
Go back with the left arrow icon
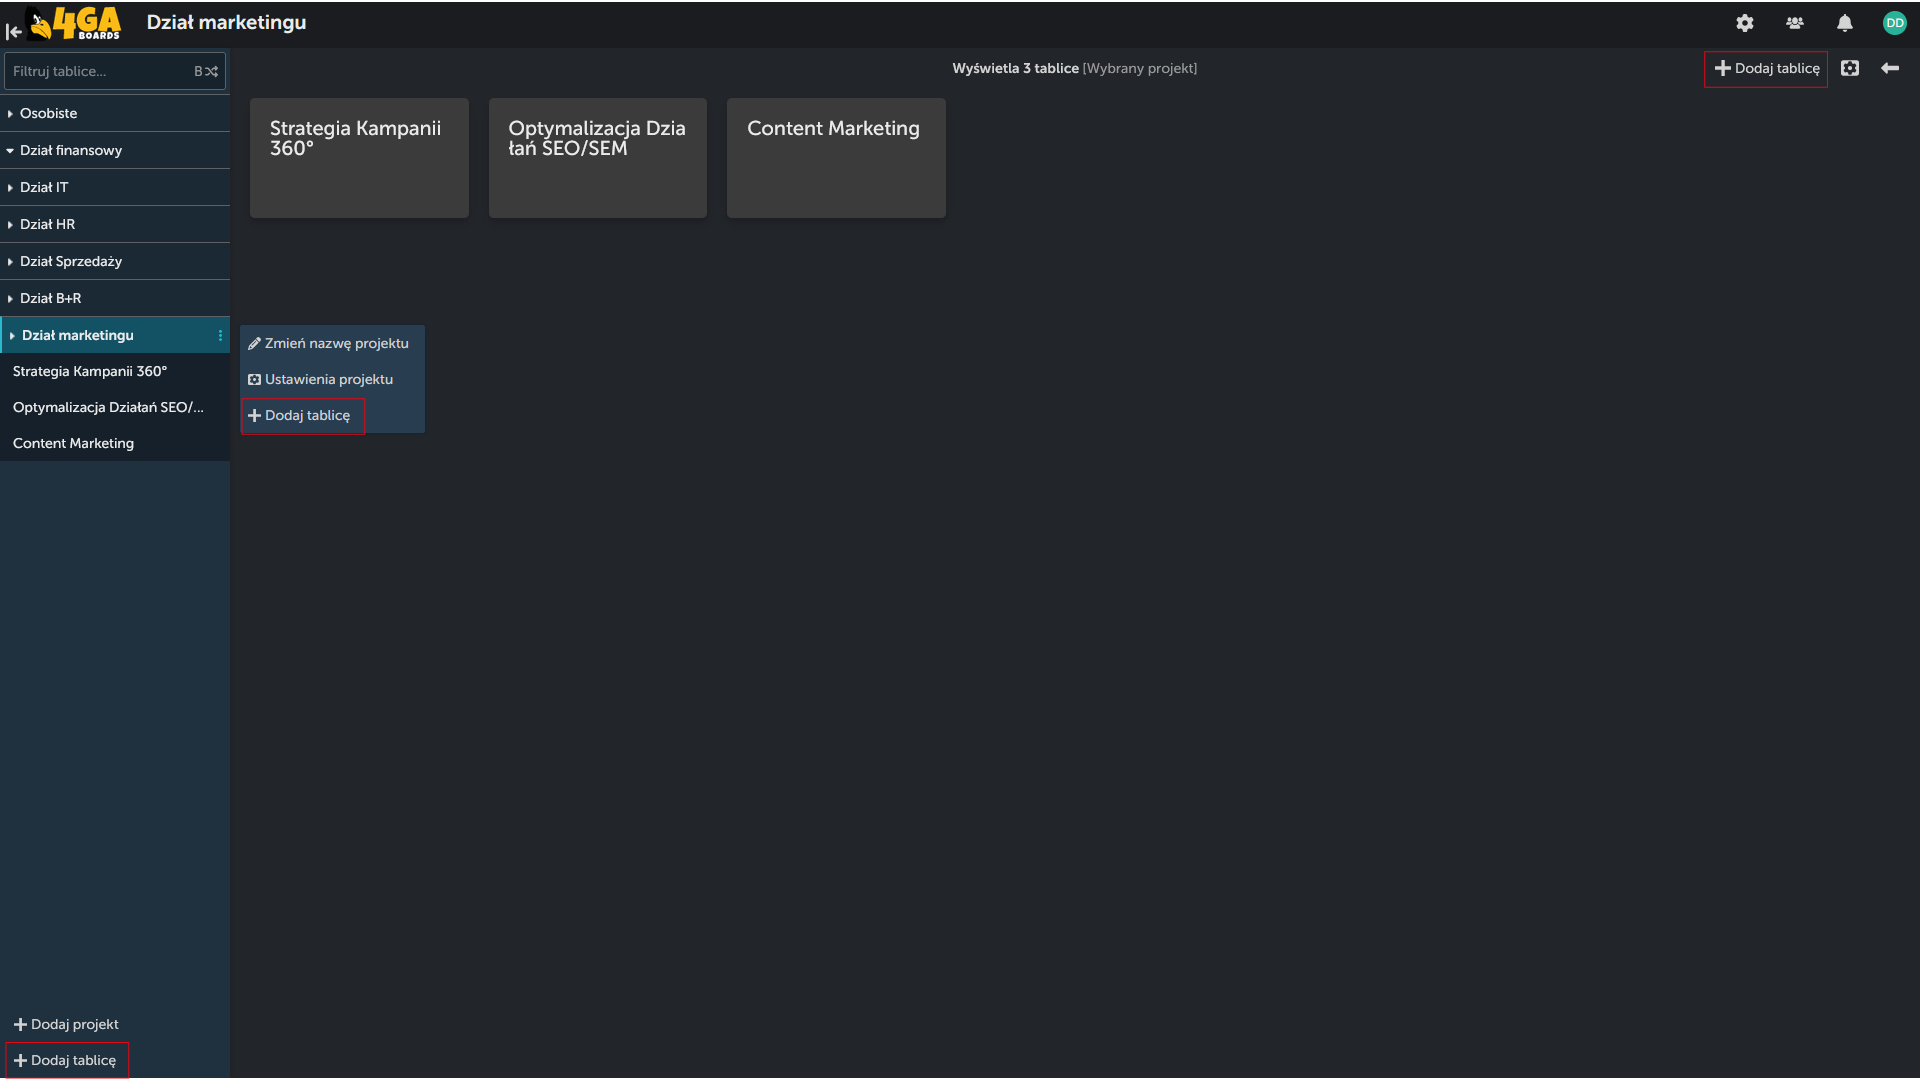point(1890,68)
